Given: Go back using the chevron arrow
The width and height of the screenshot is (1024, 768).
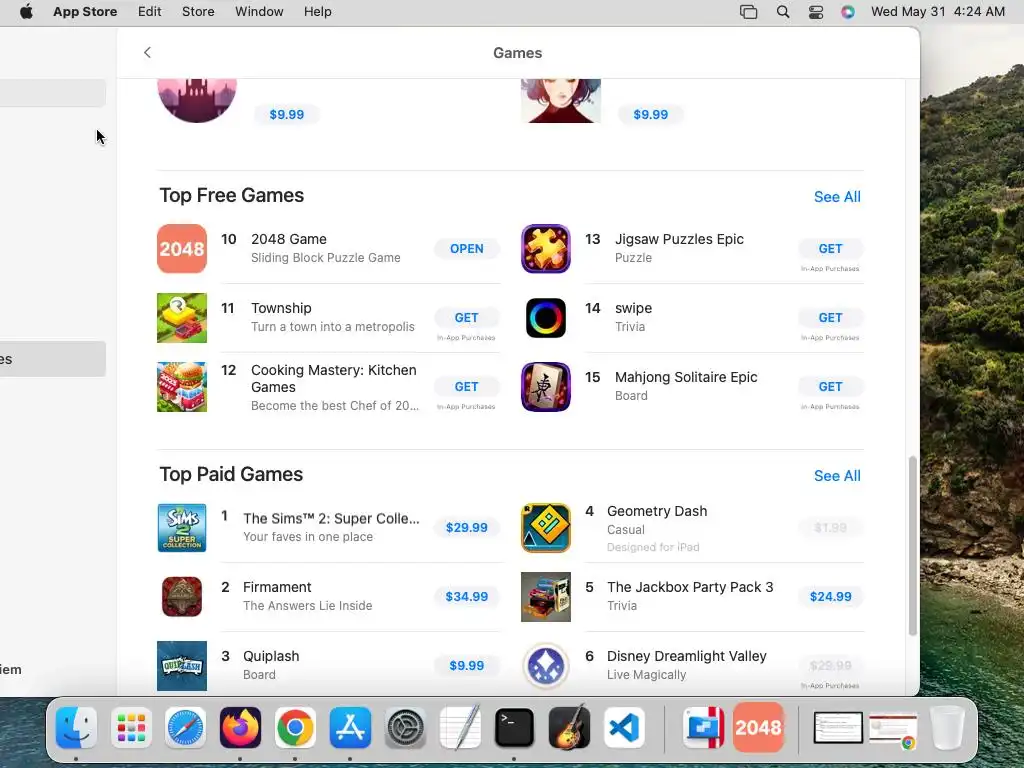Looking at the screenshot, I should pyautogui.click(x=147, y=52).
